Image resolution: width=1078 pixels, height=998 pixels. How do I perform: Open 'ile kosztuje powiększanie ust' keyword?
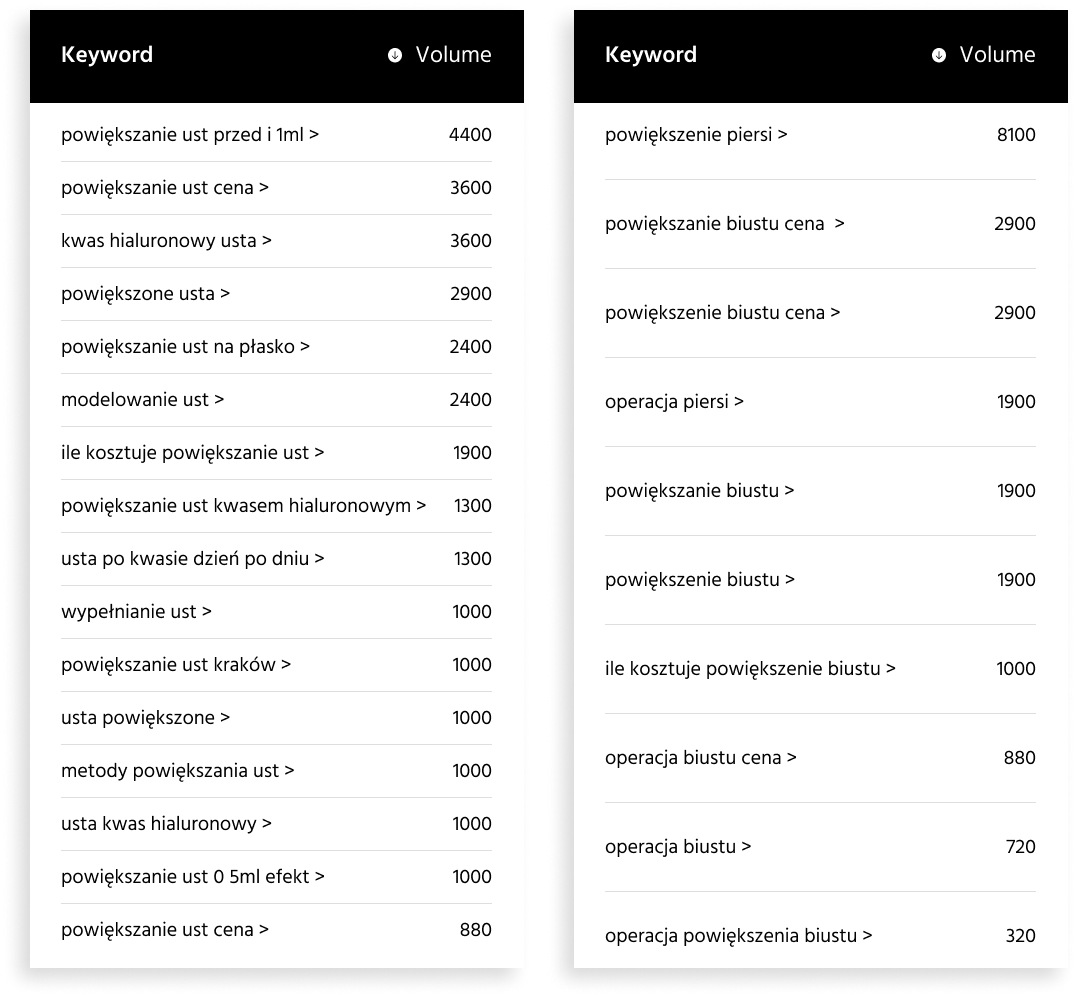click(192, 452)
